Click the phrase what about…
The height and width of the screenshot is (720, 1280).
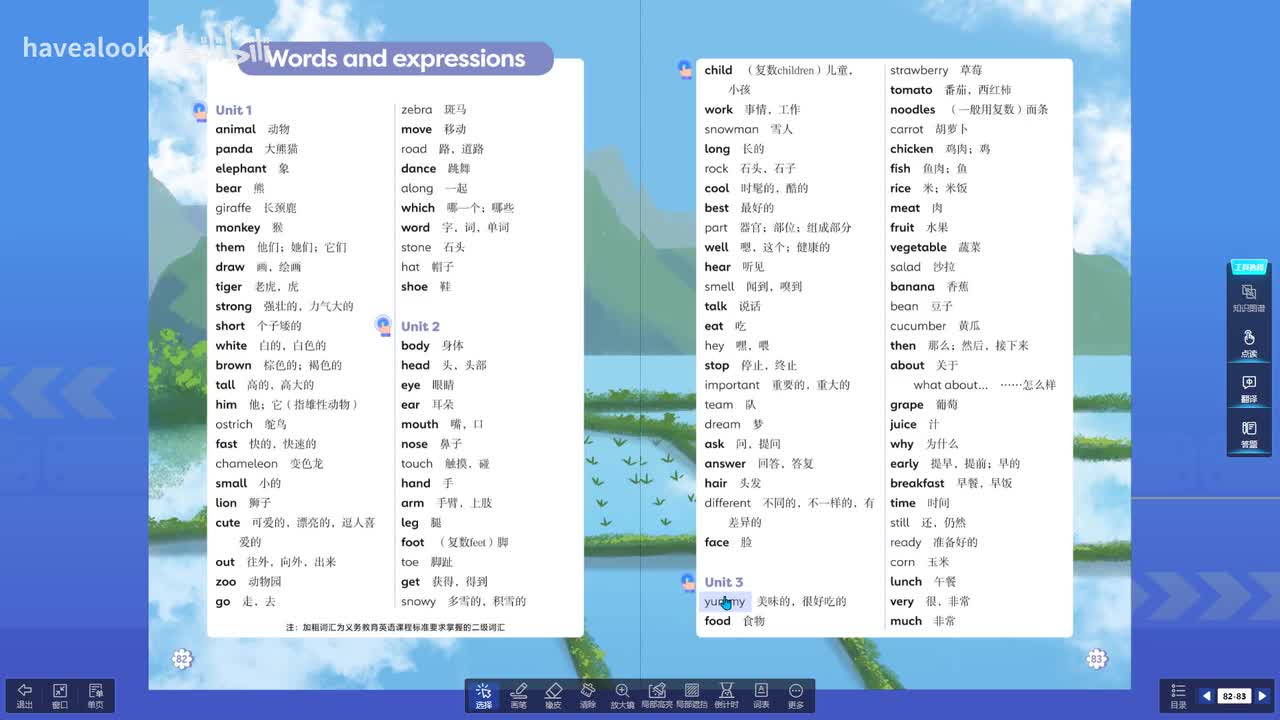pos(950,385)
